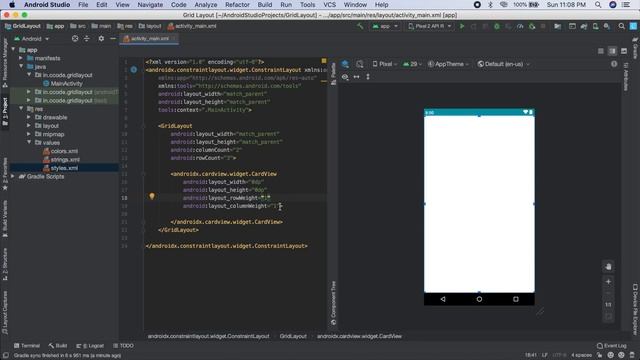Hide the Project panel with minus icon

tap(113, 38)
